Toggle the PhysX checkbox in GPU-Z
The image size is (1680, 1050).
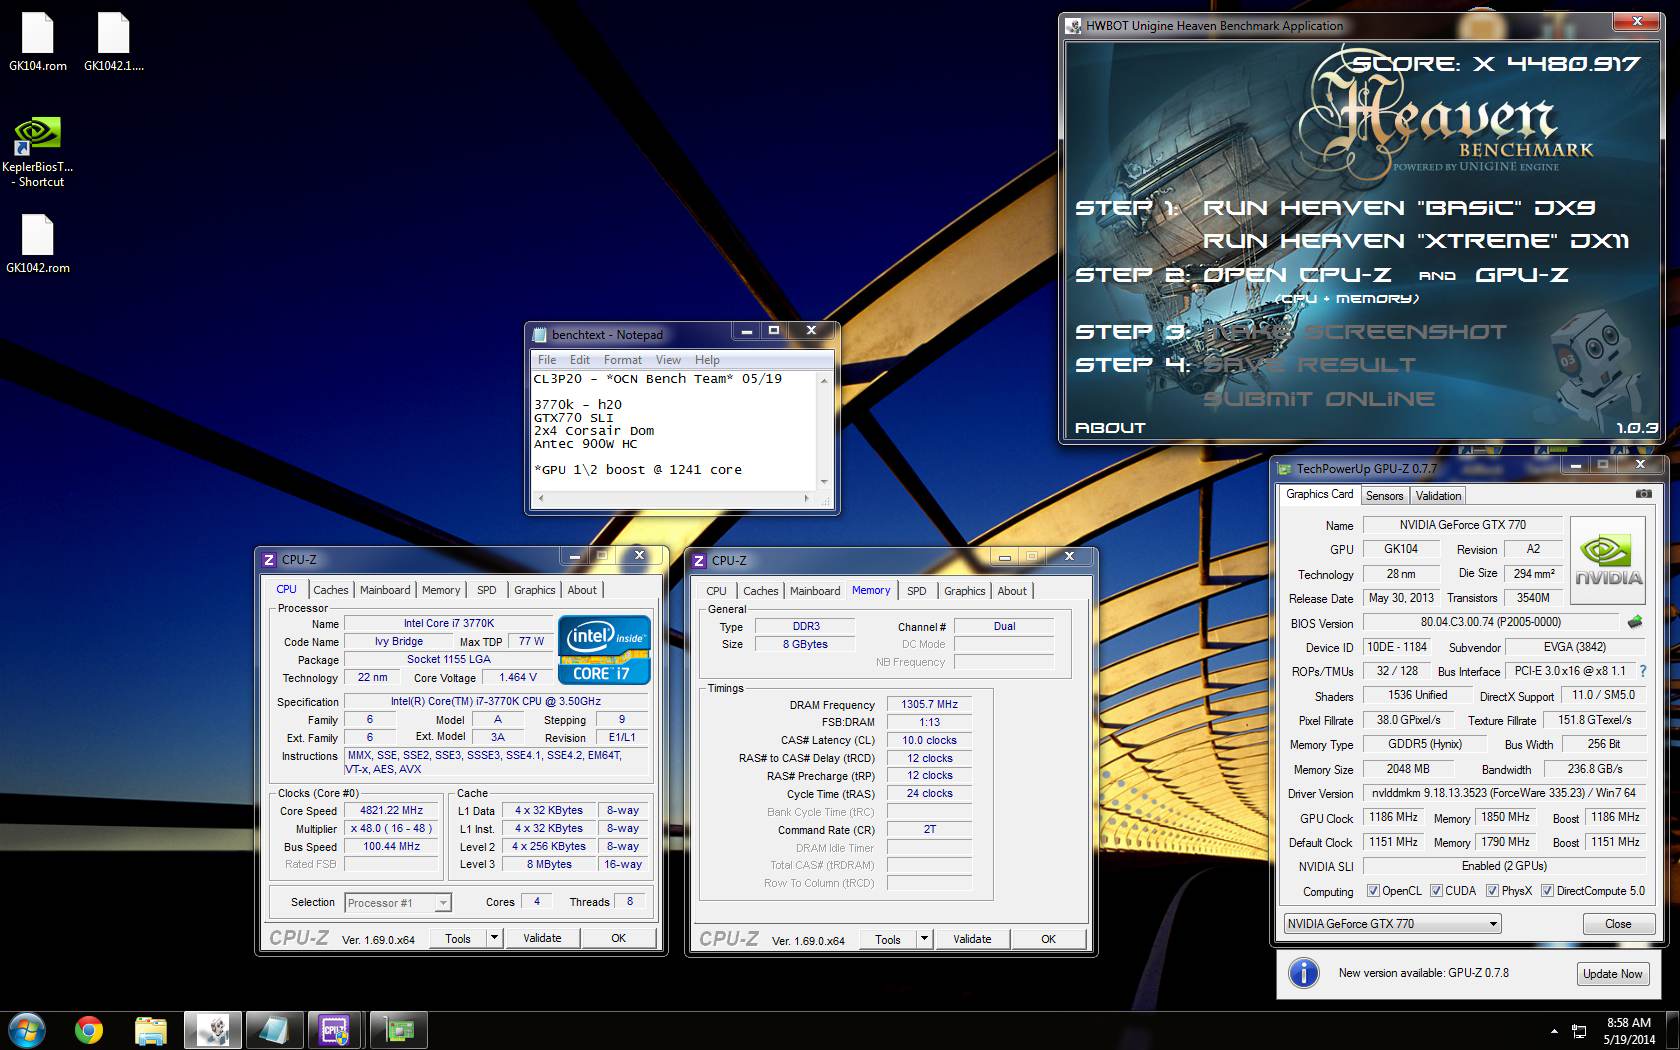click(1492, 891)
